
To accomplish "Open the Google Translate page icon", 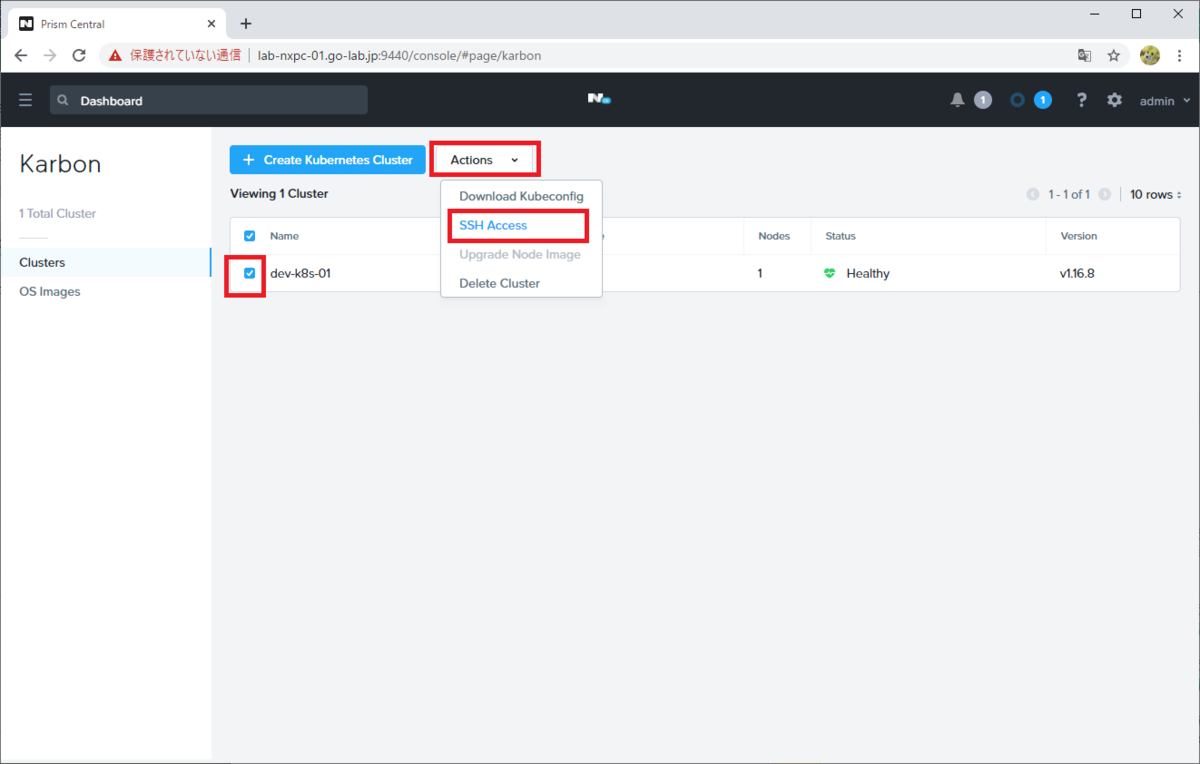I will click(x=1084, y=56).
